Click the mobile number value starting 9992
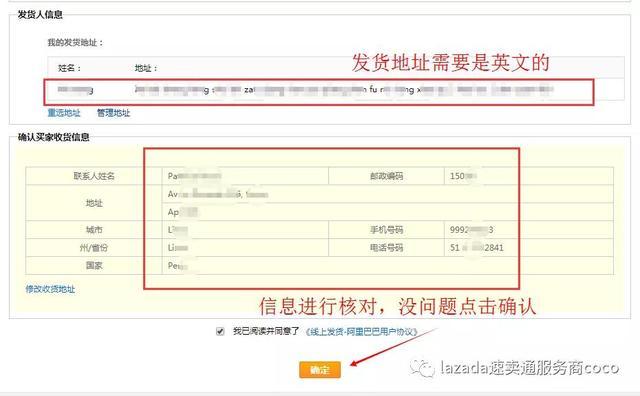Viewport: 640px width, 396px height. click(471, 230)
